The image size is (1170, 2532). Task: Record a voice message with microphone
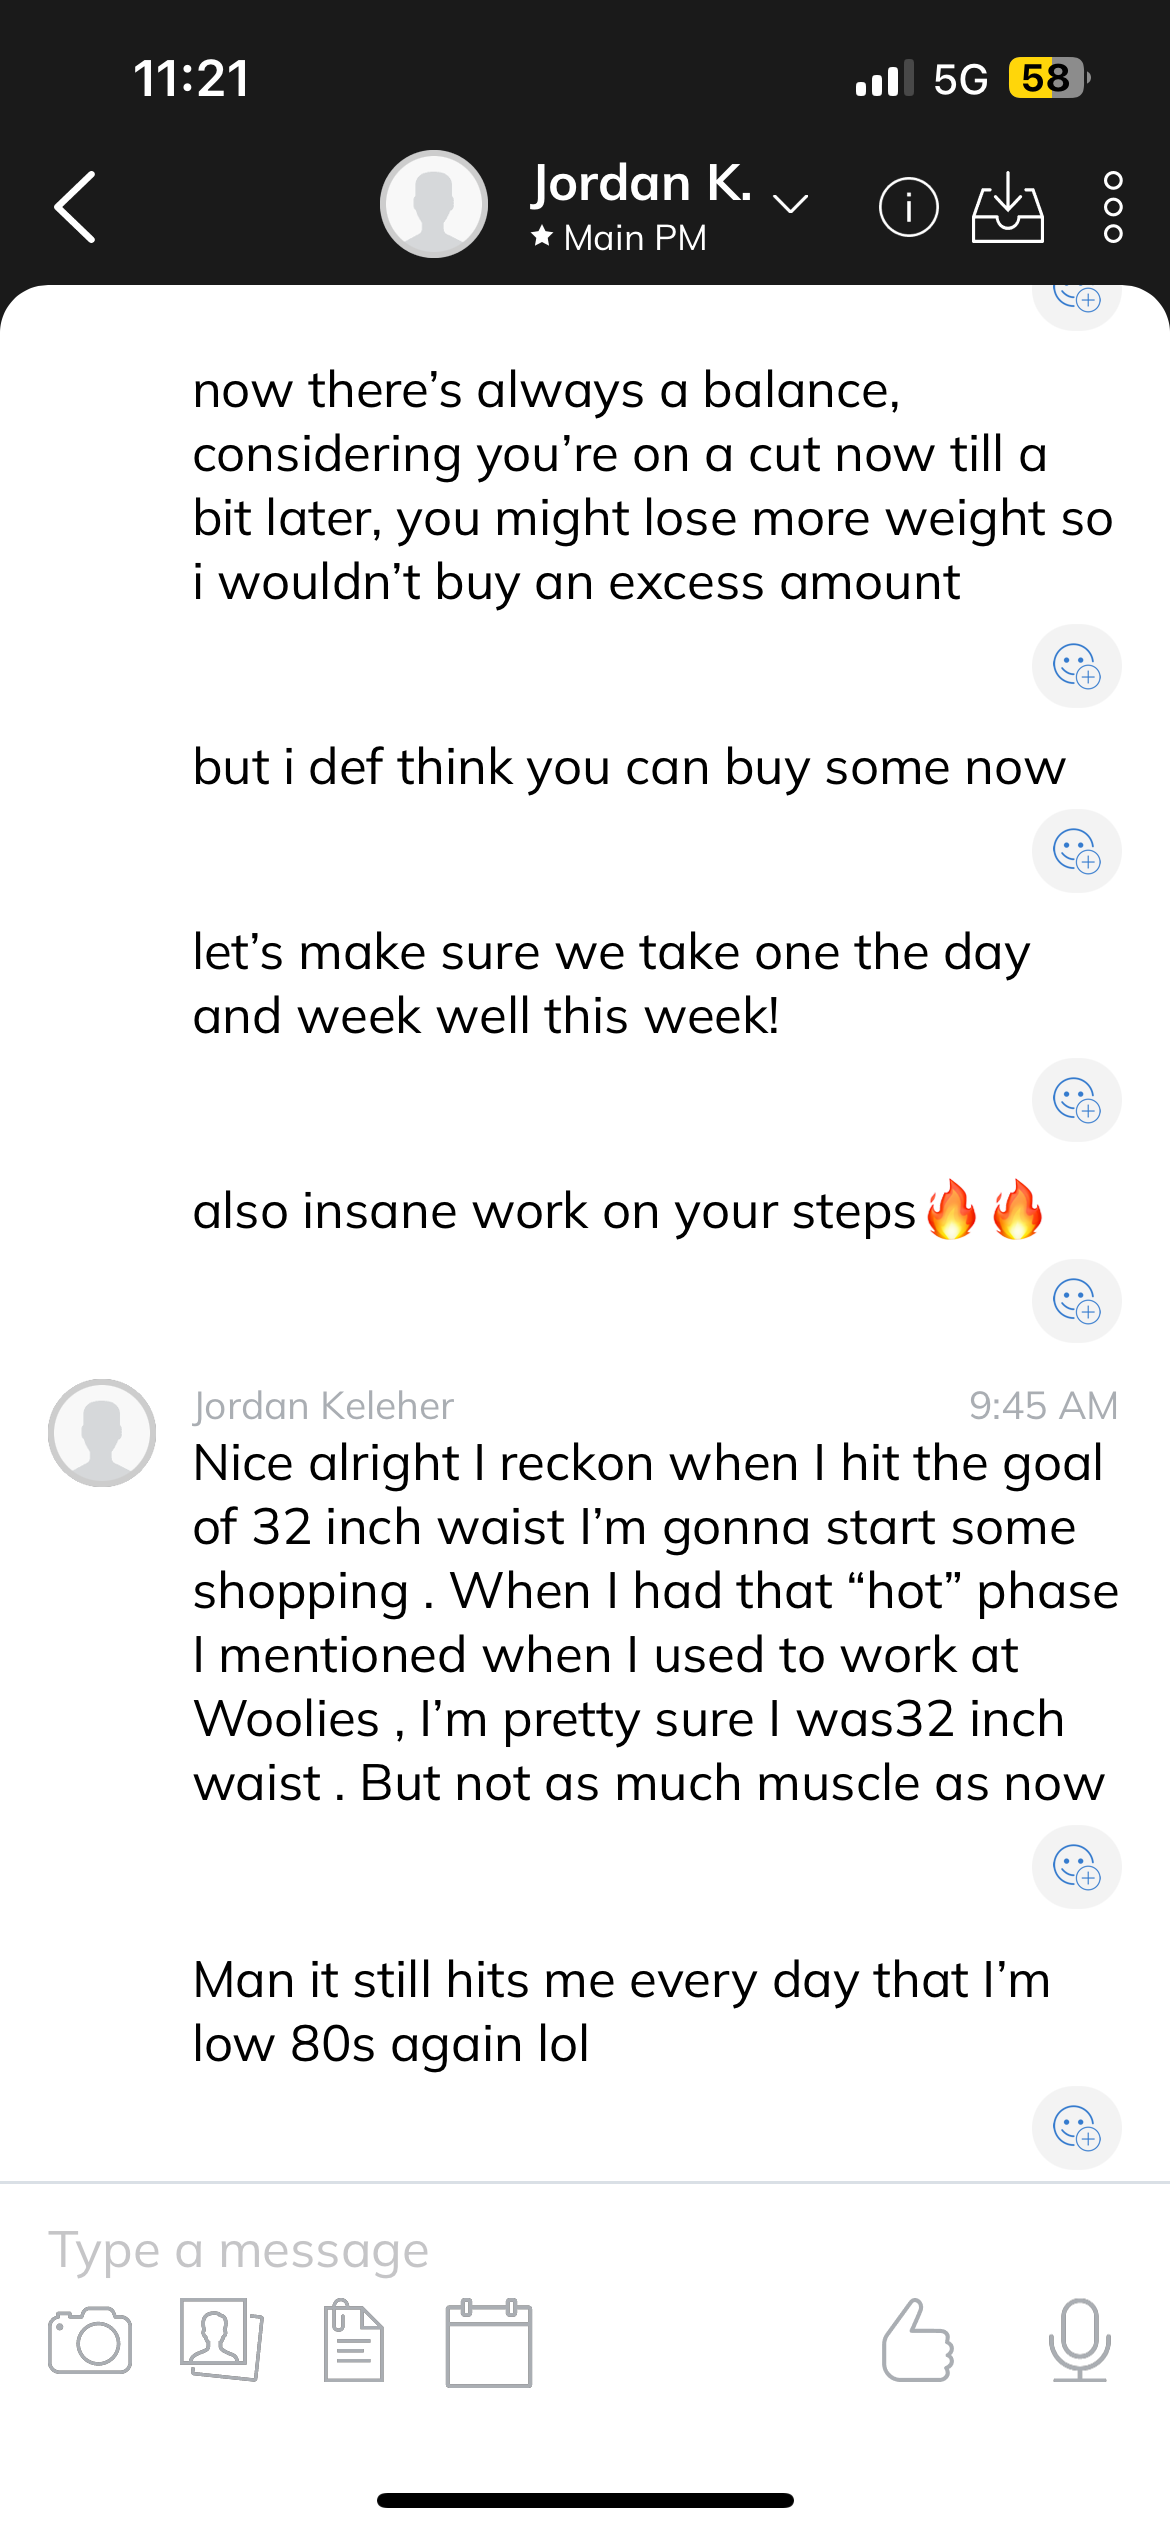(x=1079, y=2340)
